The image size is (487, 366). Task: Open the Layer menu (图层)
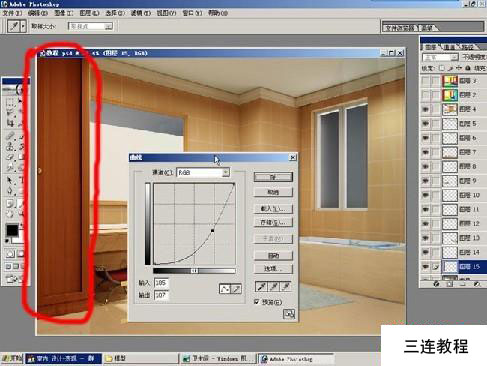[x=89, y=13]
